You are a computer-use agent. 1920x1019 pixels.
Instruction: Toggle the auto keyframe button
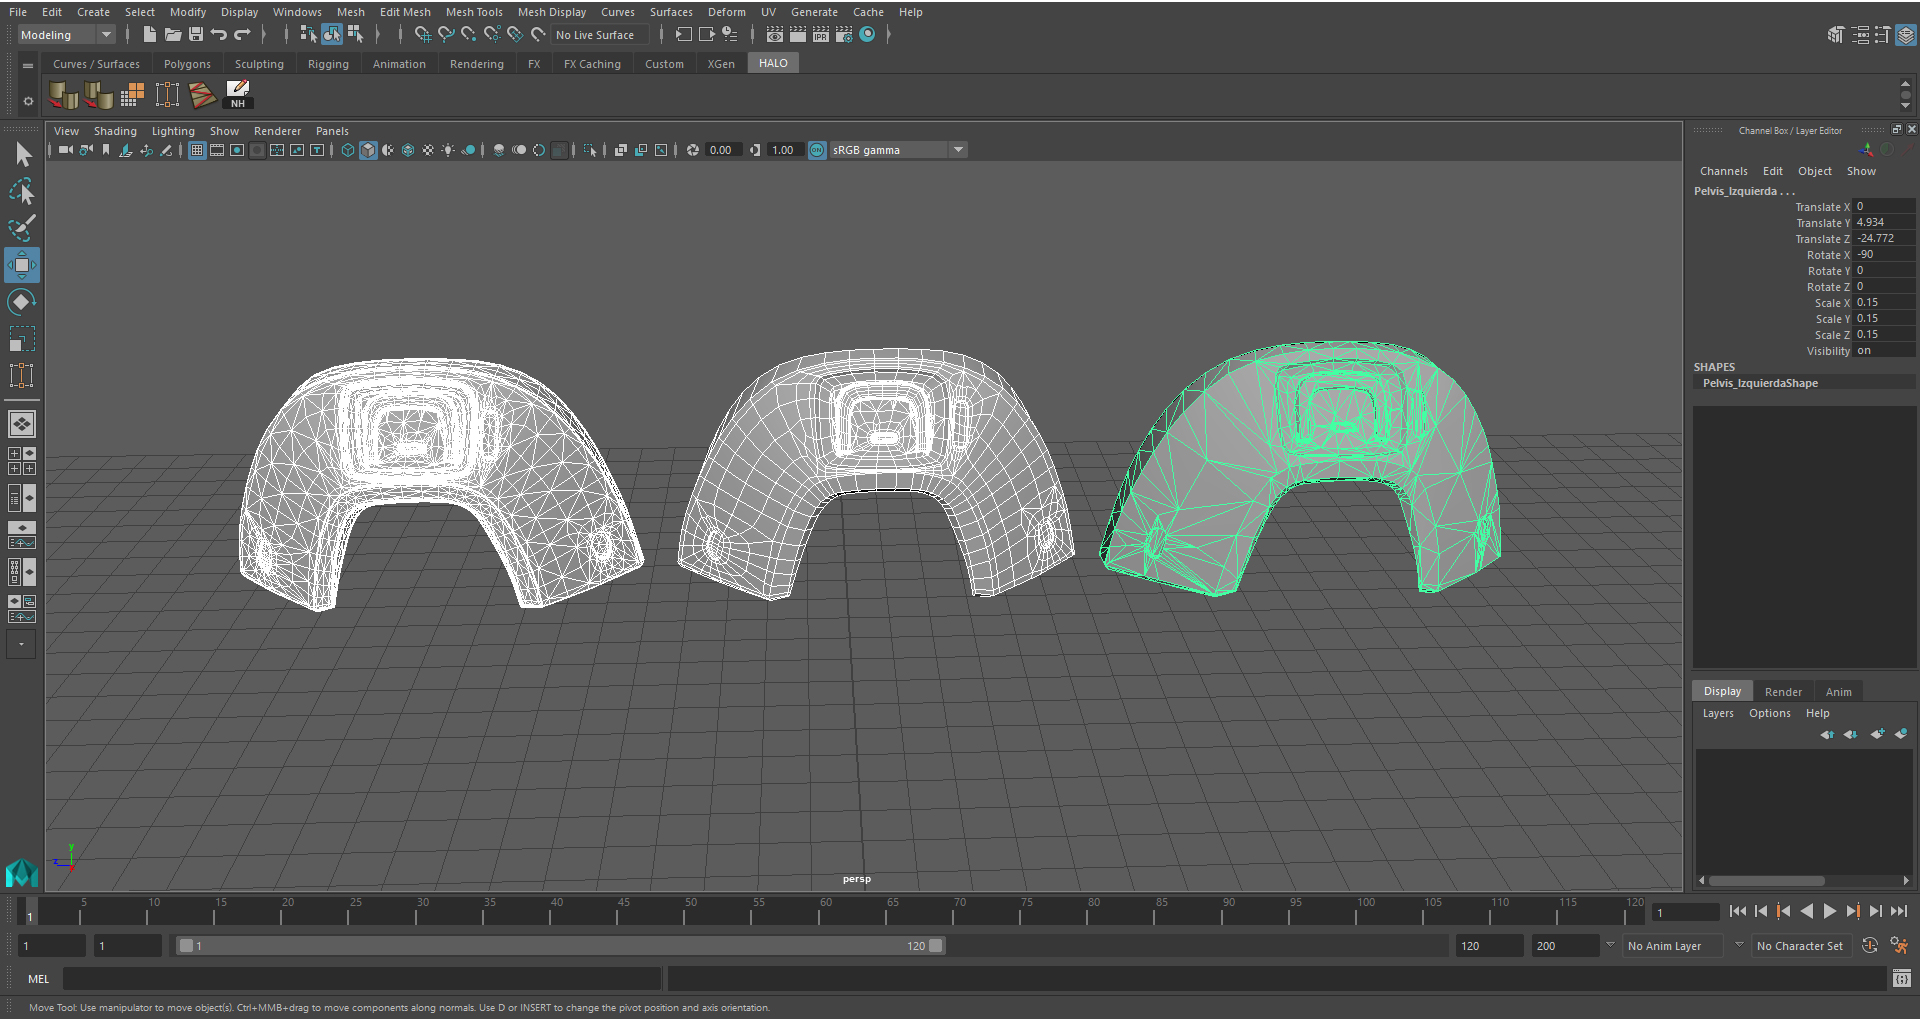1869,946
